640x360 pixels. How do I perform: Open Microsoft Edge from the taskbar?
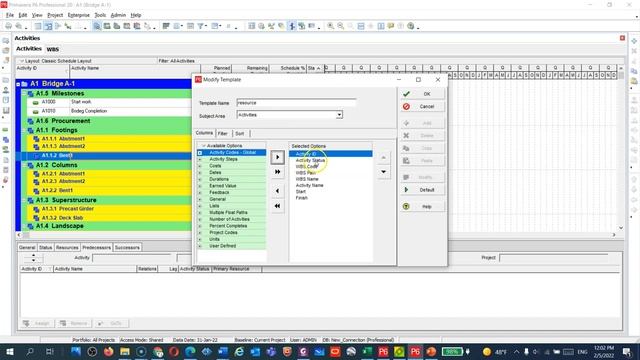tap(190, 351)
